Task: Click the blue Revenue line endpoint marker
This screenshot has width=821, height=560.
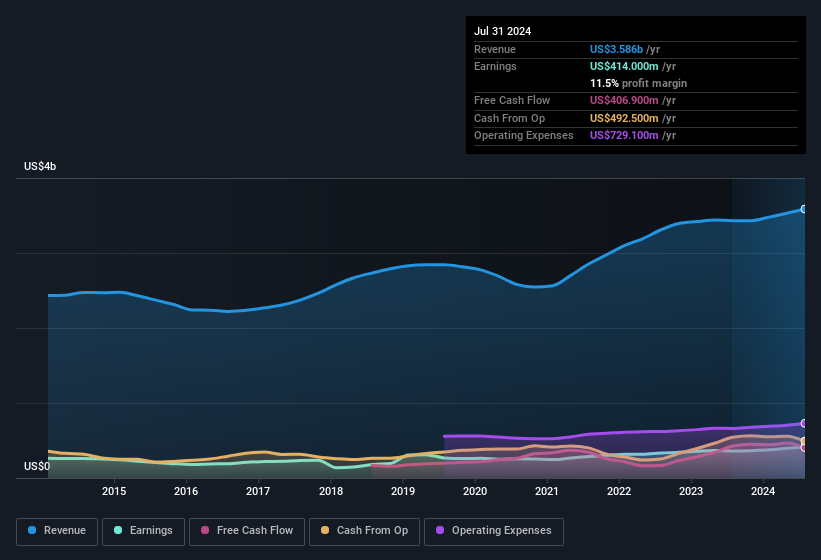Action: (804, 209)
